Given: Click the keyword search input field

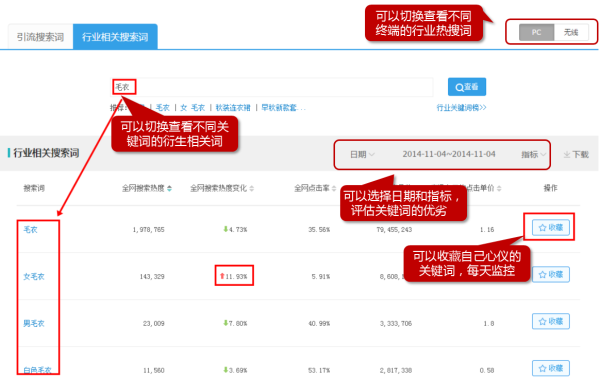Looking at the screenshot, I should pos(272,87).
